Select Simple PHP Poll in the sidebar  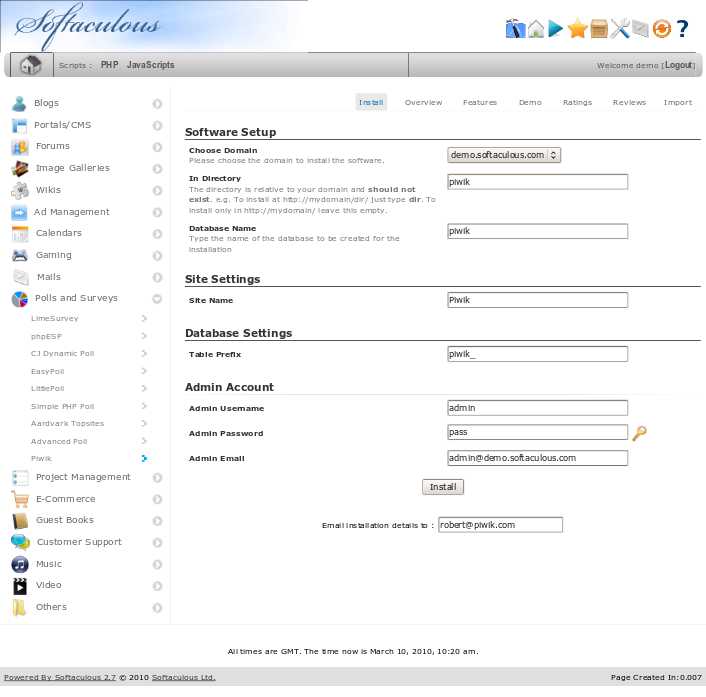pos(62,406)
